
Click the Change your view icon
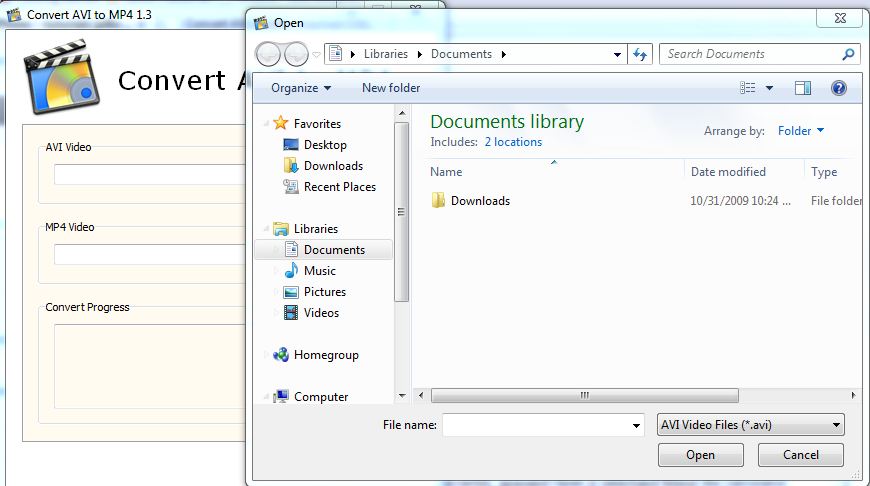pyautogui.click(x=747, y=88)
